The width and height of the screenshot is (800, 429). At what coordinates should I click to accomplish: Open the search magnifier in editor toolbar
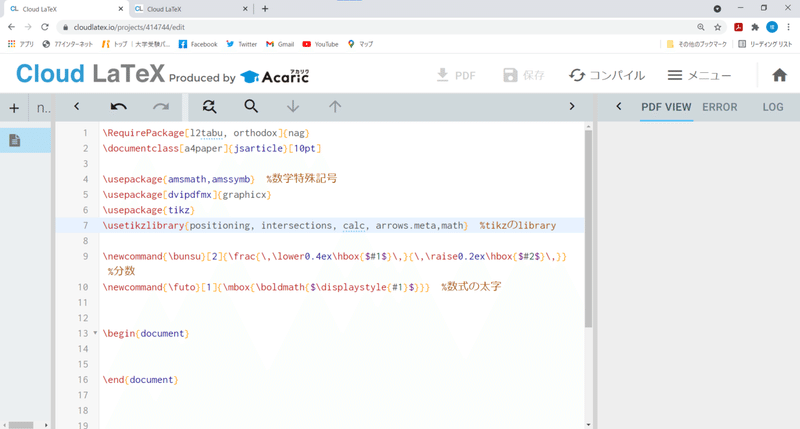[251, 106]
